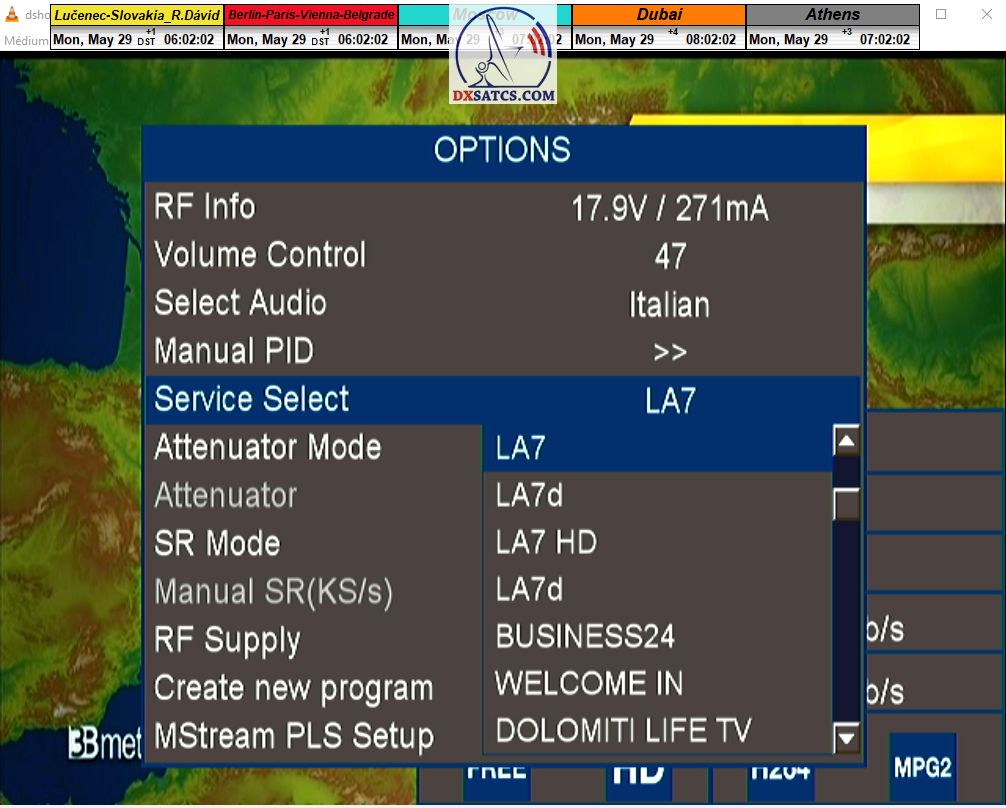The image size is (1006, 808).
Task: Adjust the Volume Control value 47
Action: 669,256
